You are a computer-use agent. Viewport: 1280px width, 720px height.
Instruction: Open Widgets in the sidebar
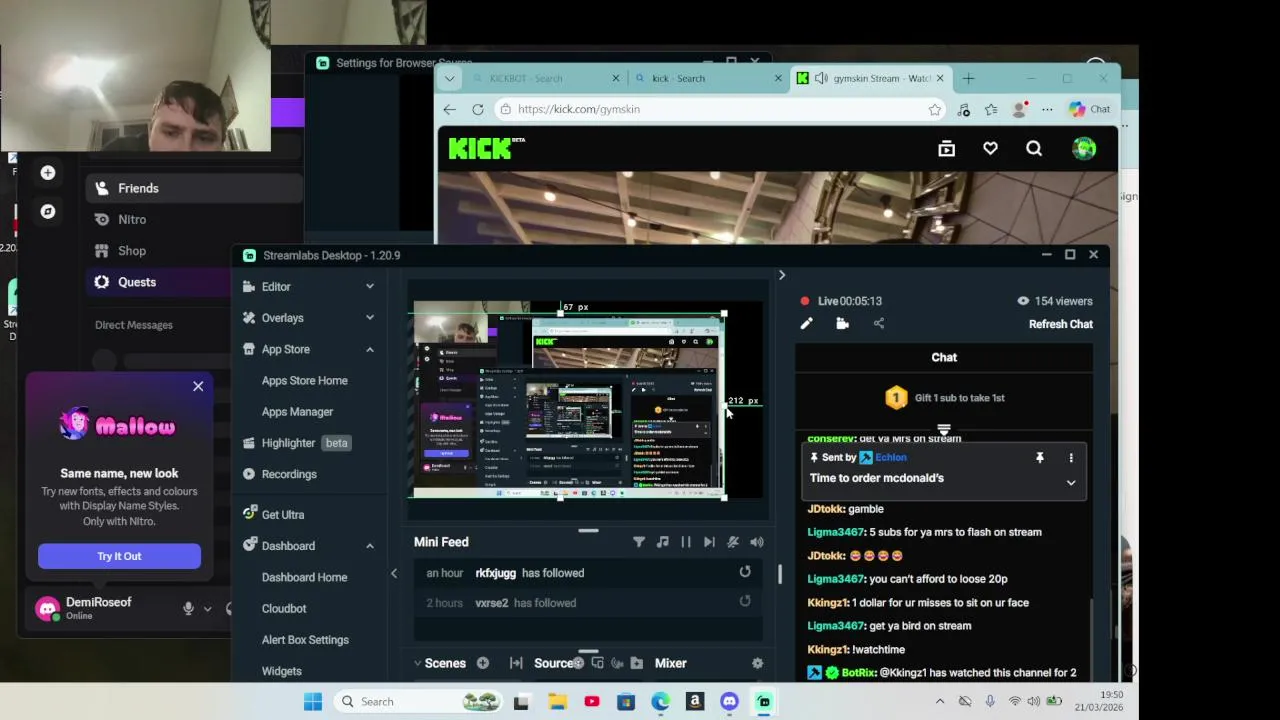tap(281, 671)
